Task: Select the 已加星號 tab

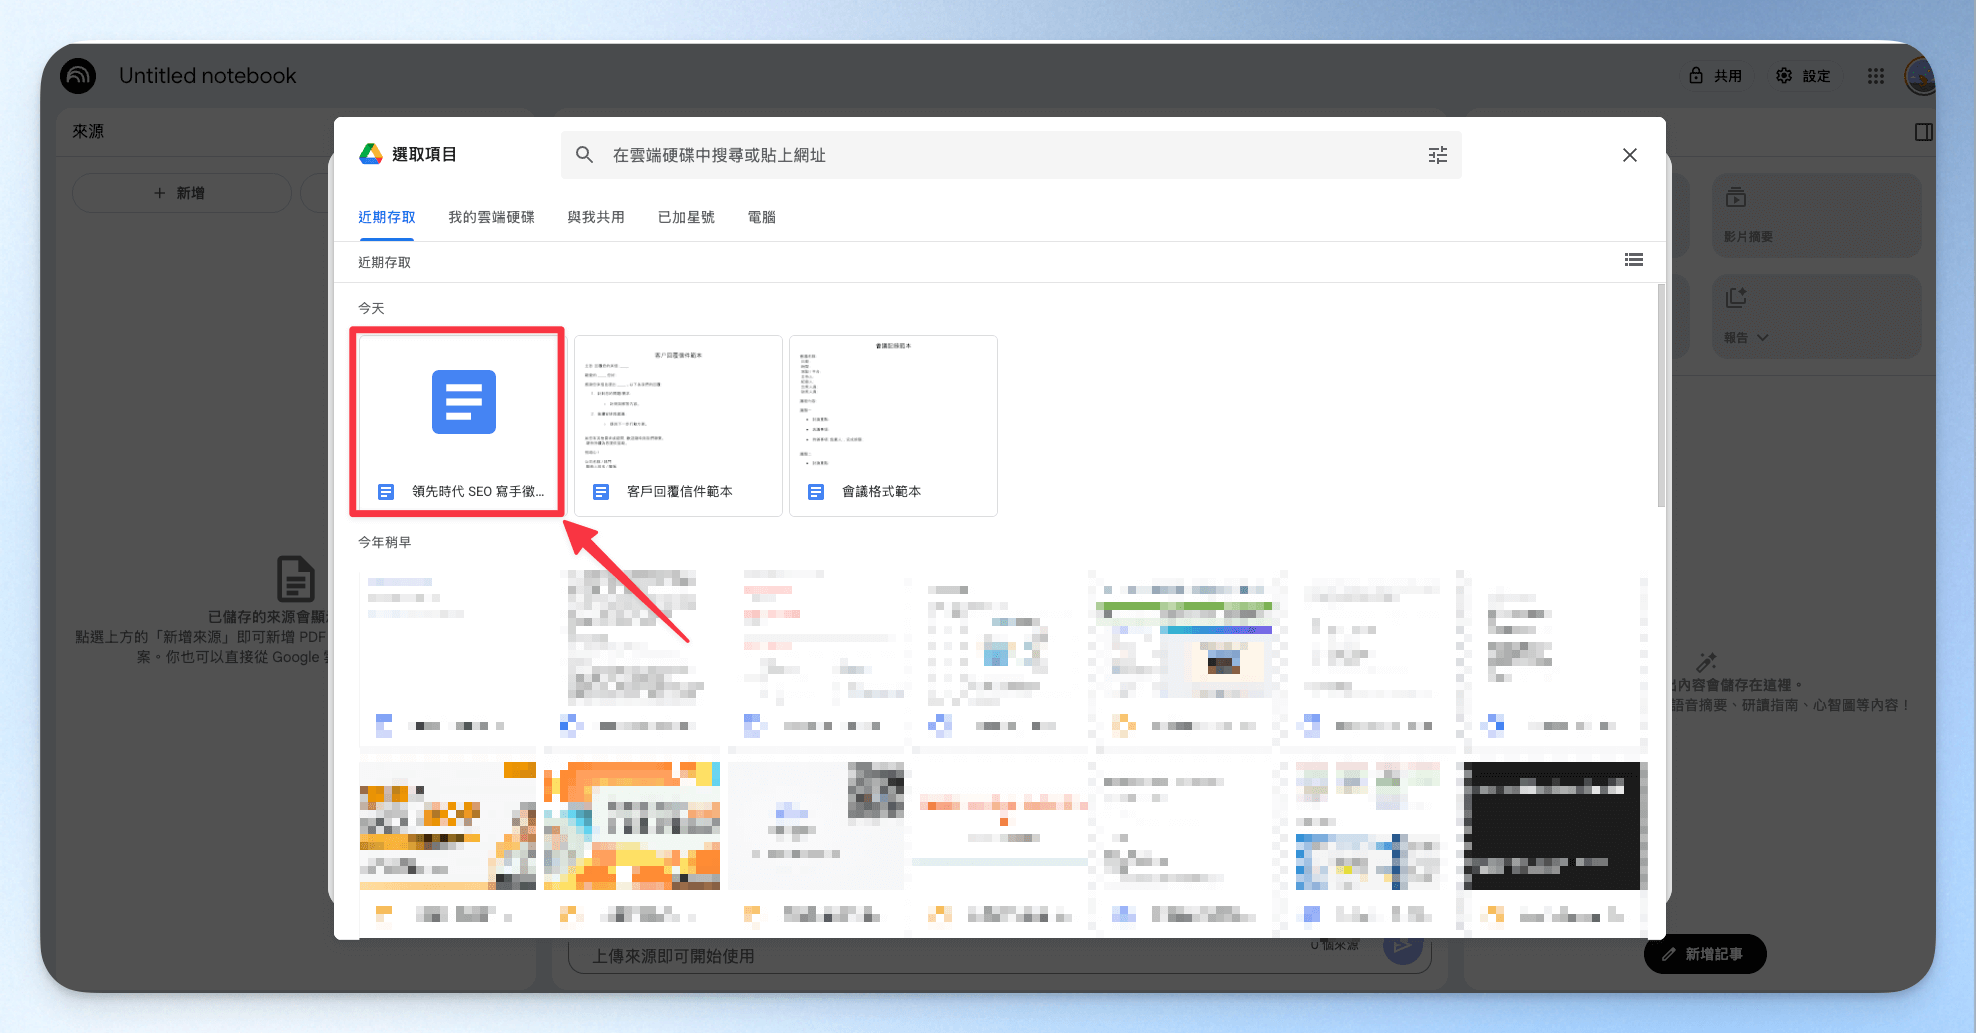Action: [686, 217]
